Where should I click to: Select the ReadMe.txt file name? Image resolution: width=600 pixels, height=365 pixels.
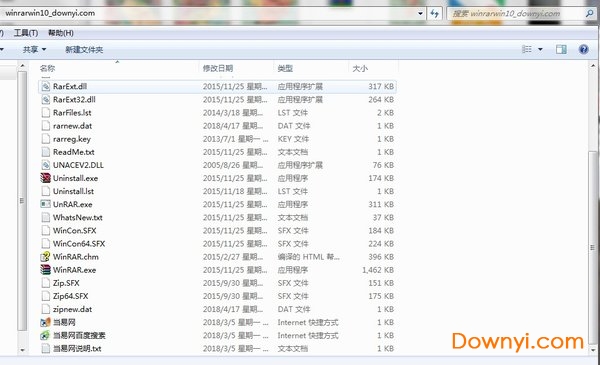pos(73,152)
